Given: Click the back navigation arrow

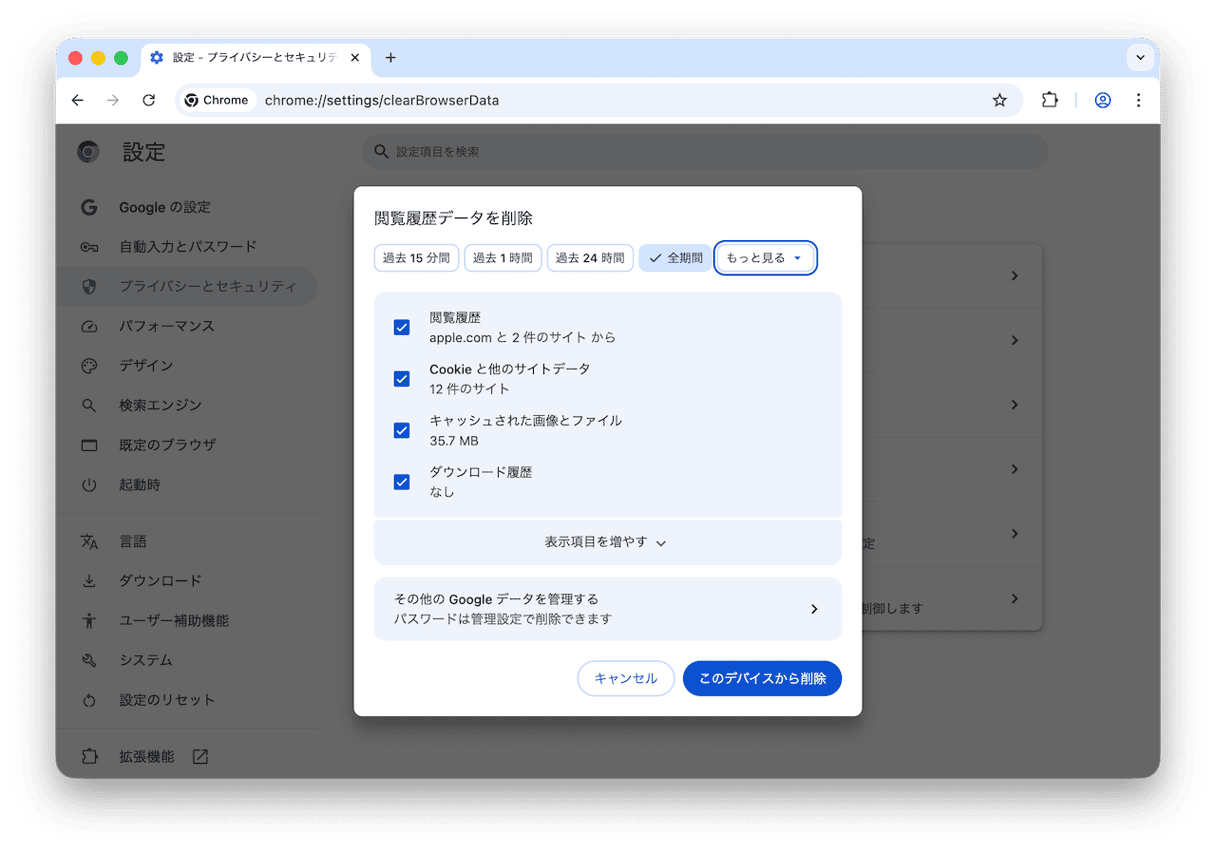Looking at the screenshot, I should (x=78, y=100).
